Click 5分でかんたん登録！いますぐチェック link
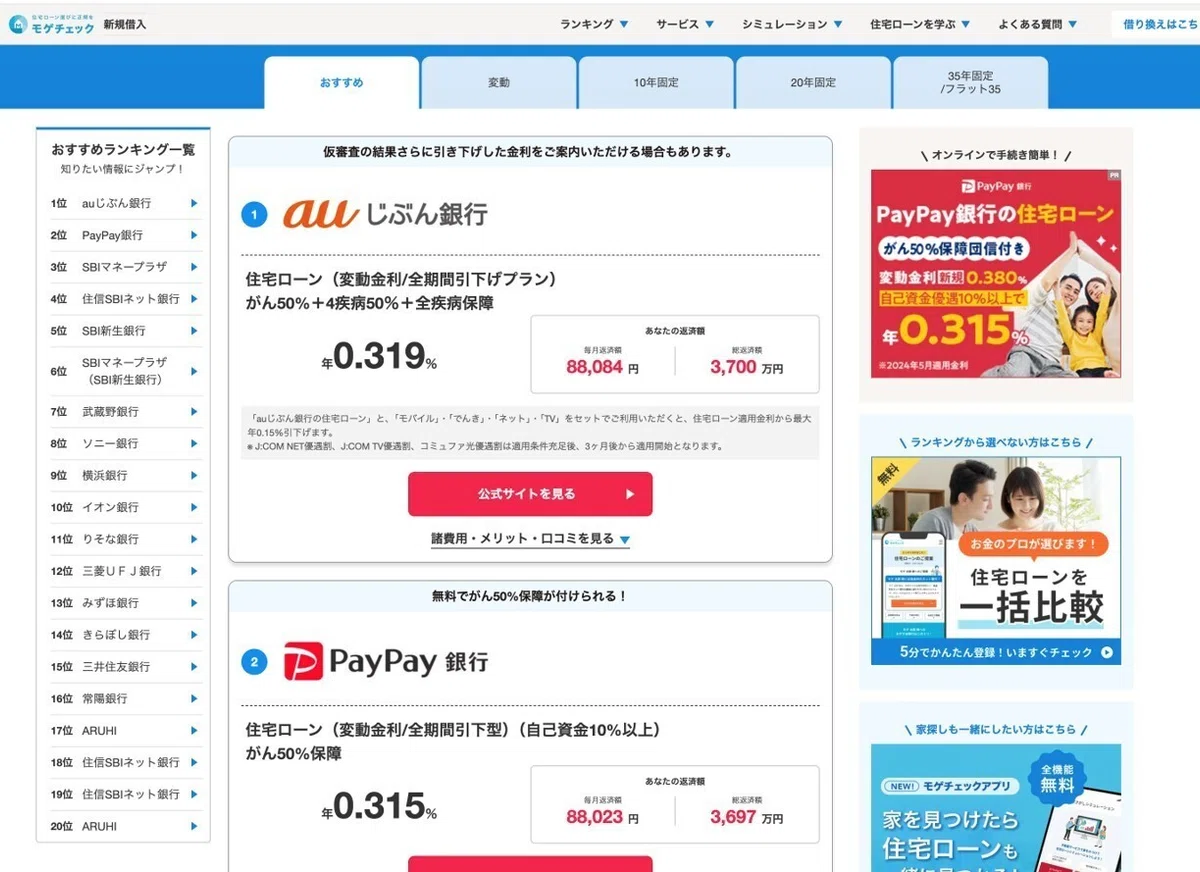 click(996, 652)
